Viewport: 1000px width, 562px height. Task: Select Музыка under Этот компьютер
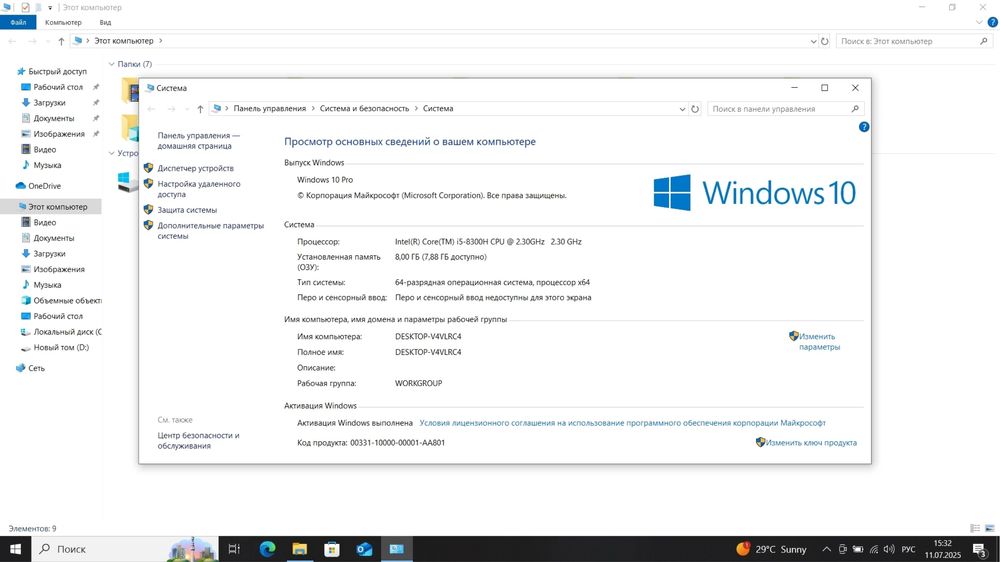(47, 285)
